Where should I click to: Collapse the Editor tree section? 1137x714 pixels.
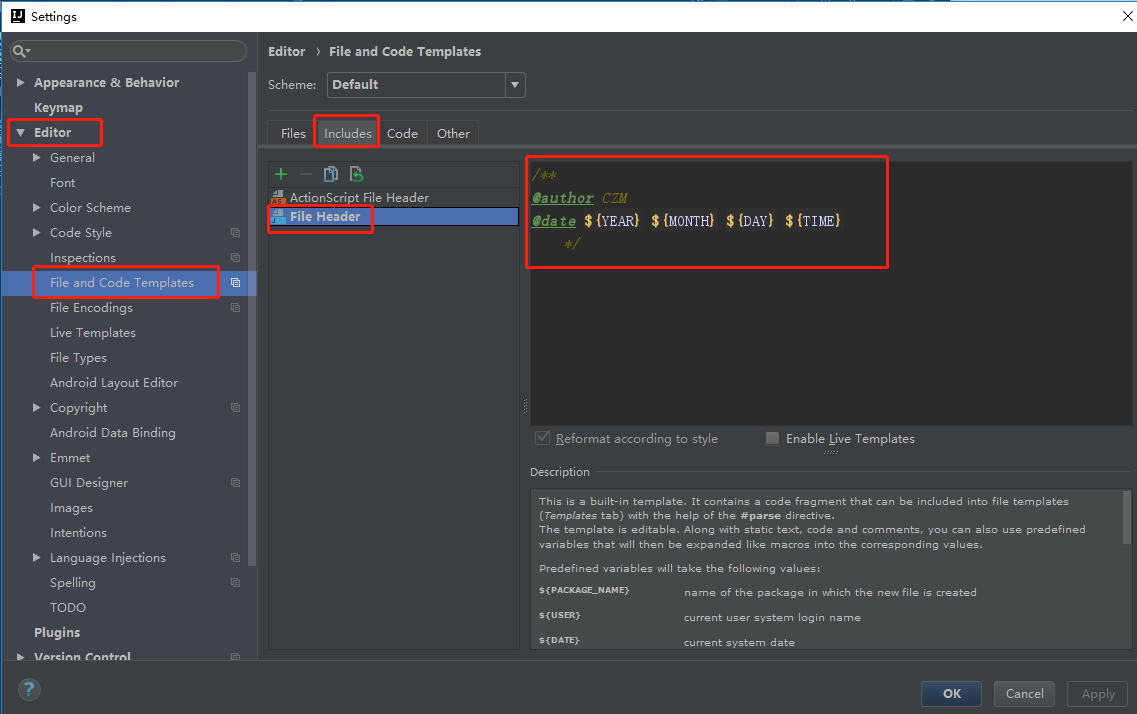point(20,133)
